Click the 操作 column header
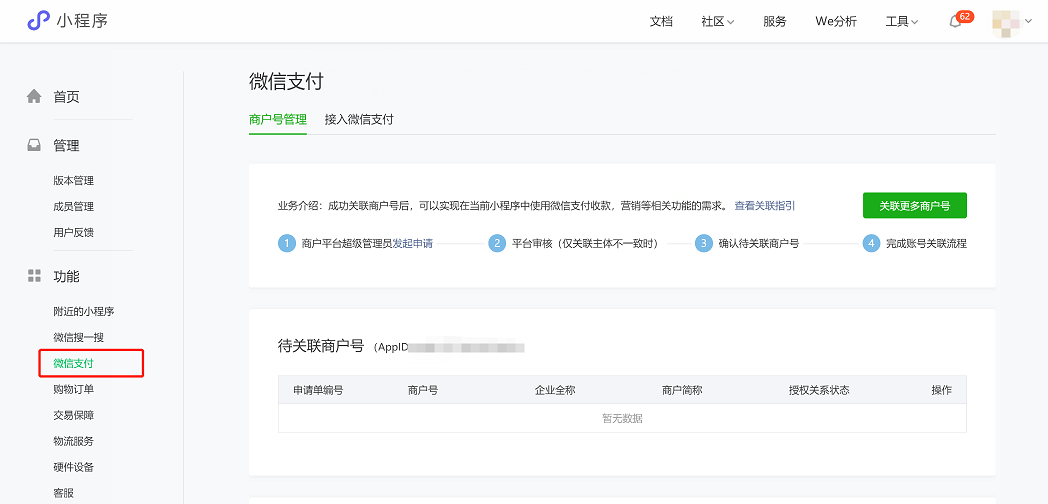The width and height of the screenshot is (1048, 504). [941, 390]
